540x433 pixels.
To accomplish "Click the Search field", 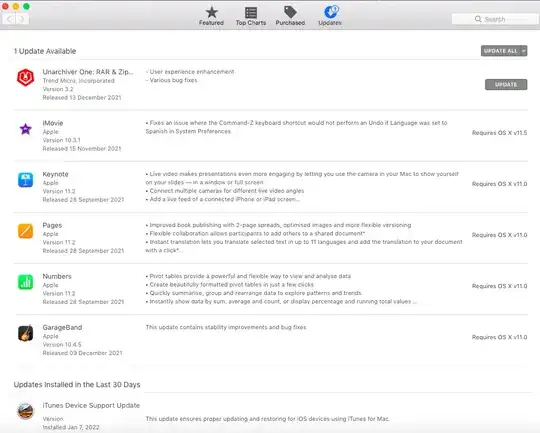I will pos(495,19).
